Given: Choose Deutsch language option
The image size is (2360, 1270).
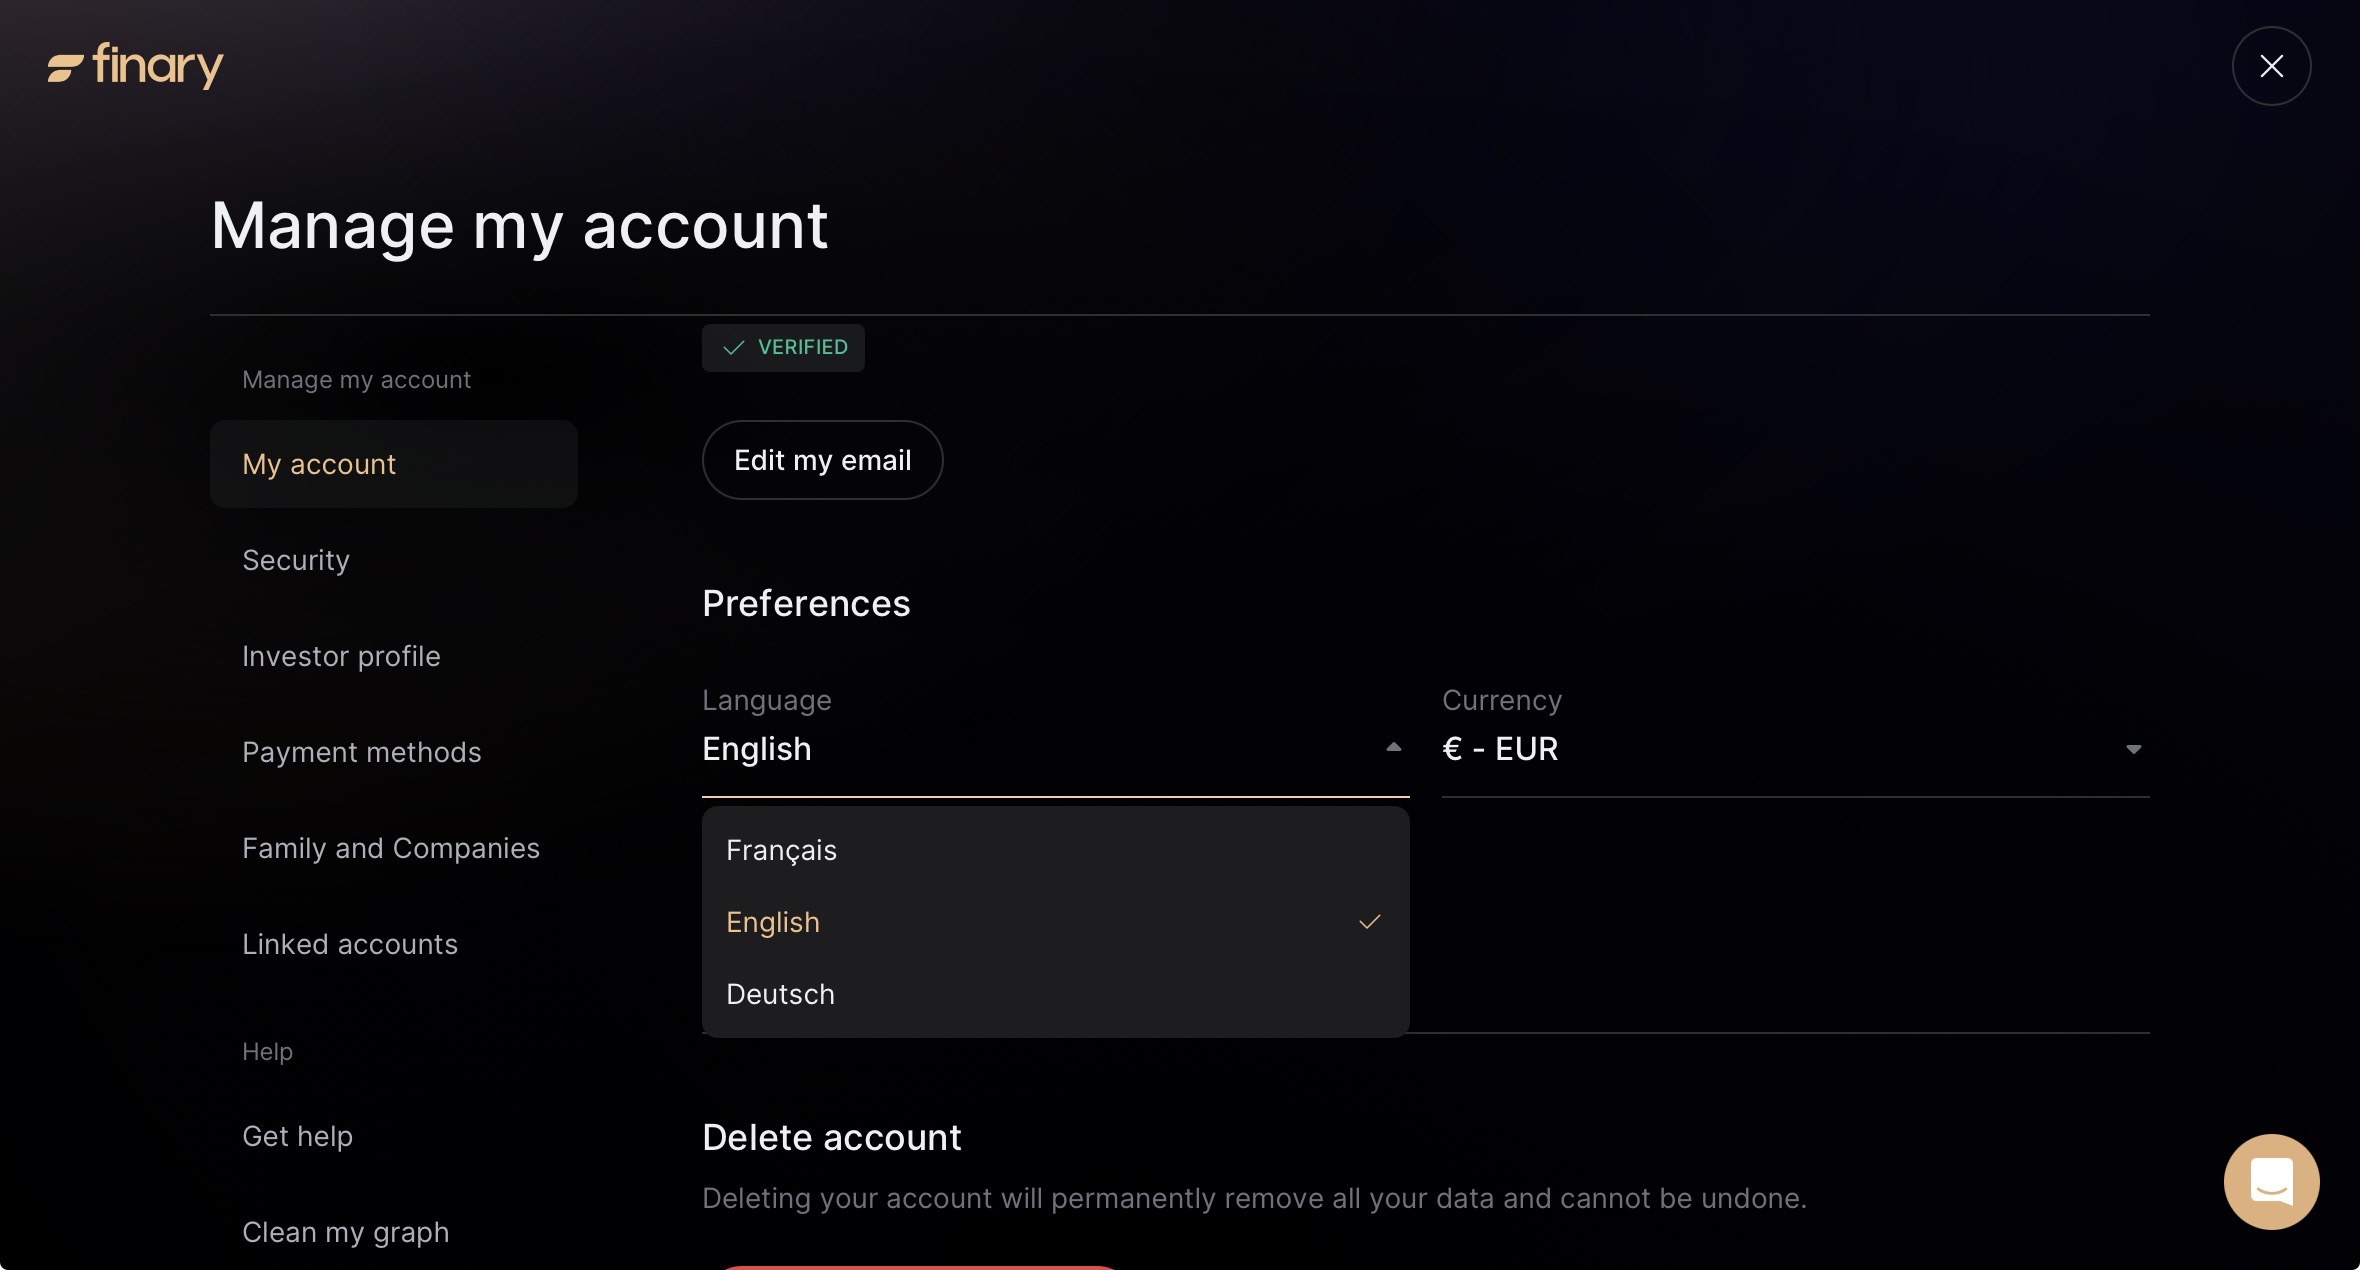Looking at the screenshot, I should 780,994.
